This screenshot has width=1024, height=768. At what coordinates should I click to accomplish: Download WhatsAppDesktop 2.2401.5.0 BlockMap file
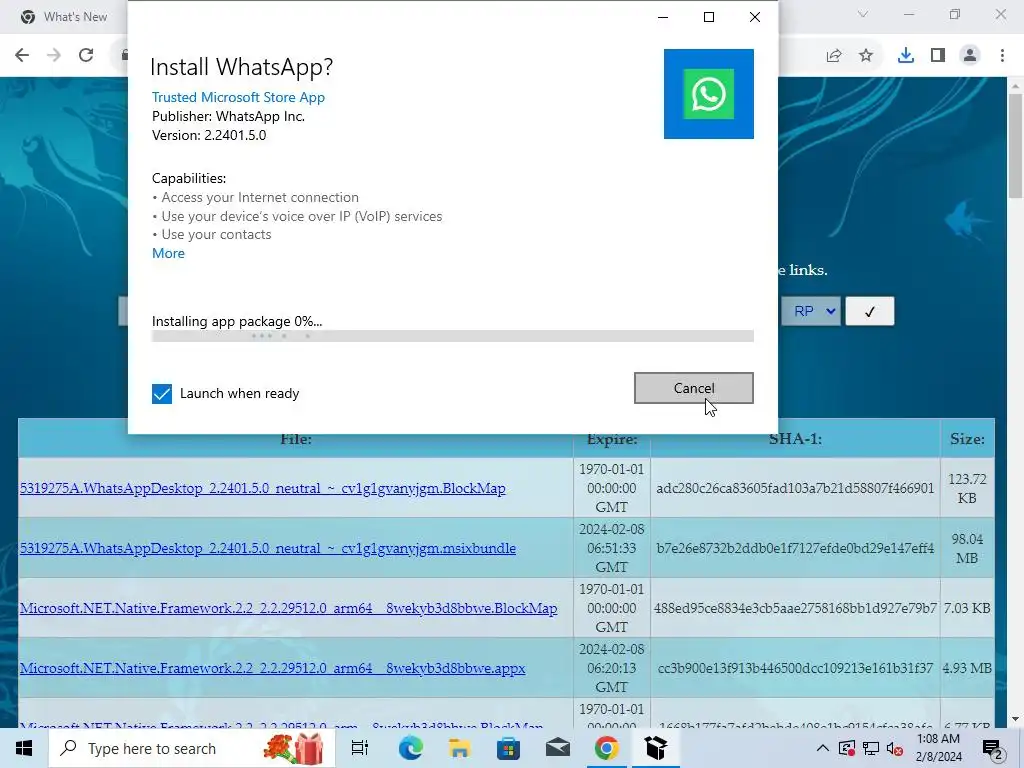click(263, 488)
